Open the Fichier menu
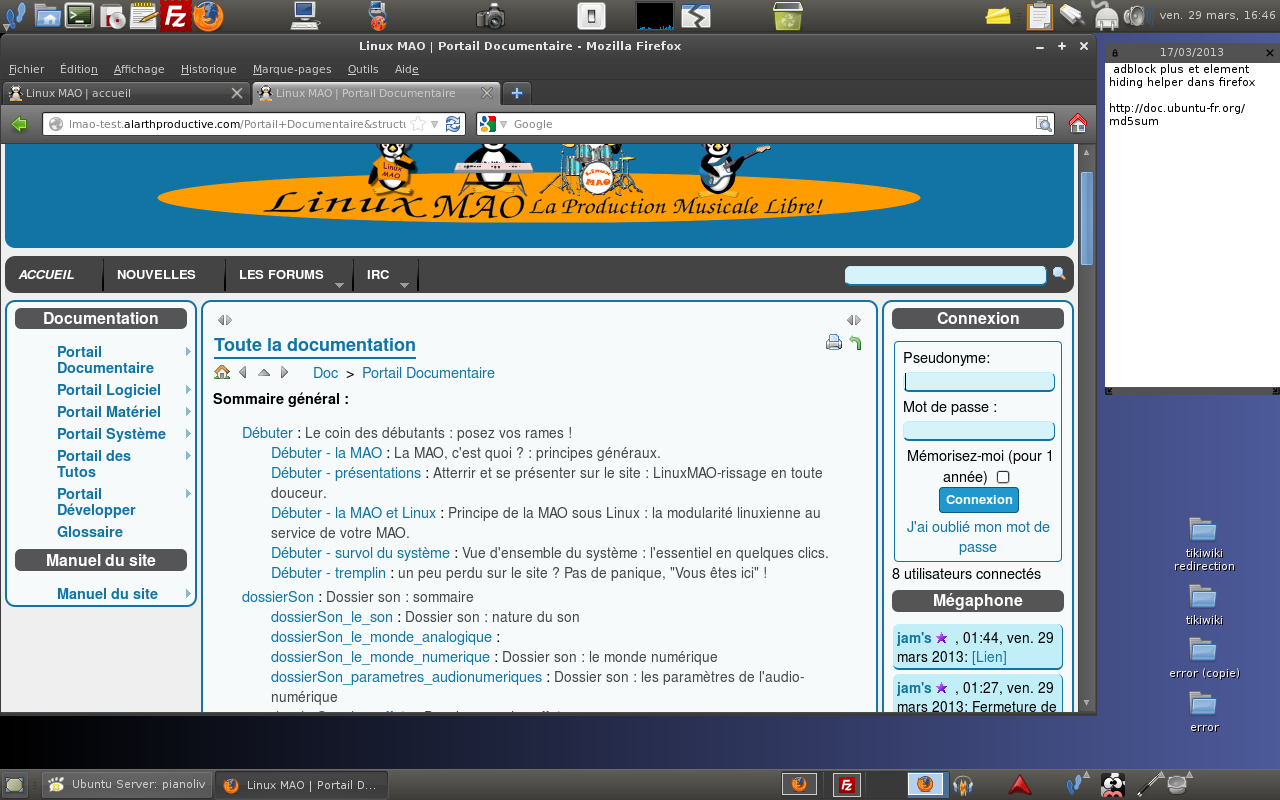Image resolution: width=1280 pixels, height=800 pixels. click(x=27, y=69)
